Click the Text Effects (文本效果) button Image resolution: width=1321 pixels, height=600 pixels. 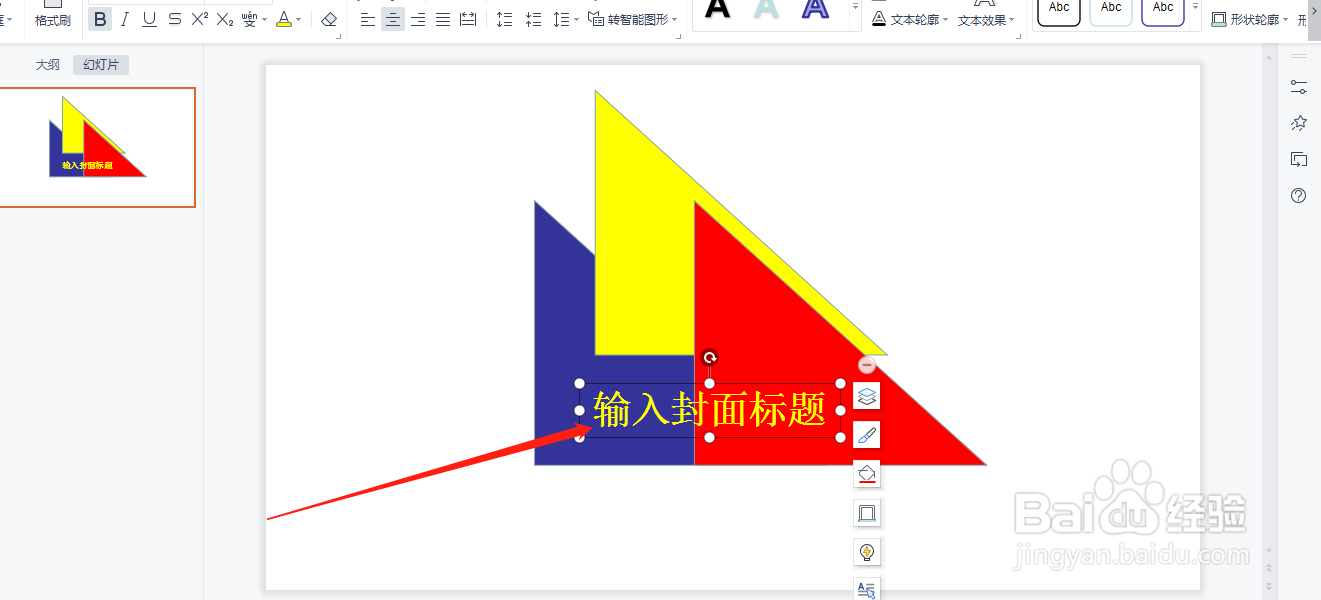coord(982,20)
